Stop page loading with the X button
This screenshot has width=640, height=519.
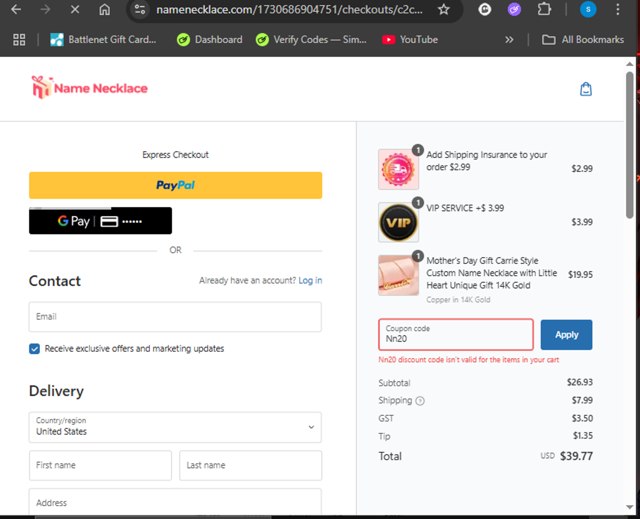75,9
